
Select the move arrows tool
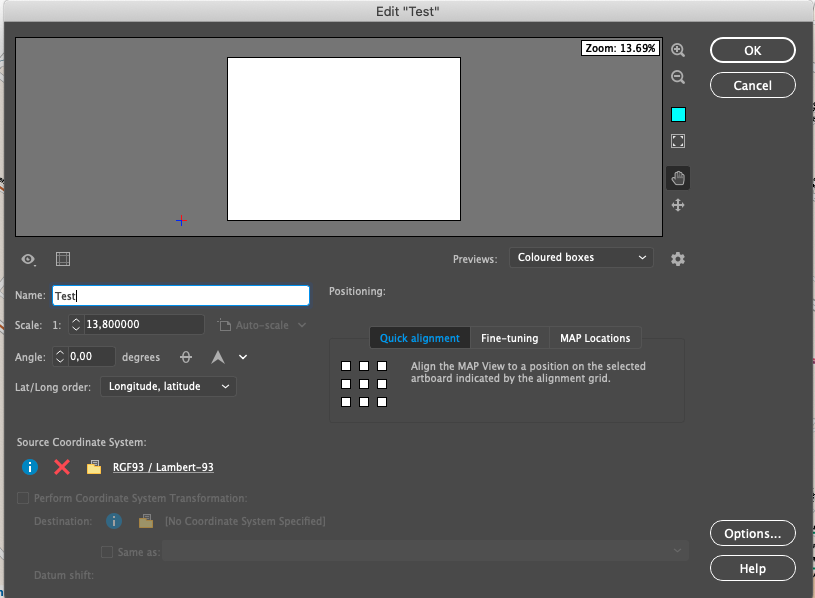click(x=678, y=205)
